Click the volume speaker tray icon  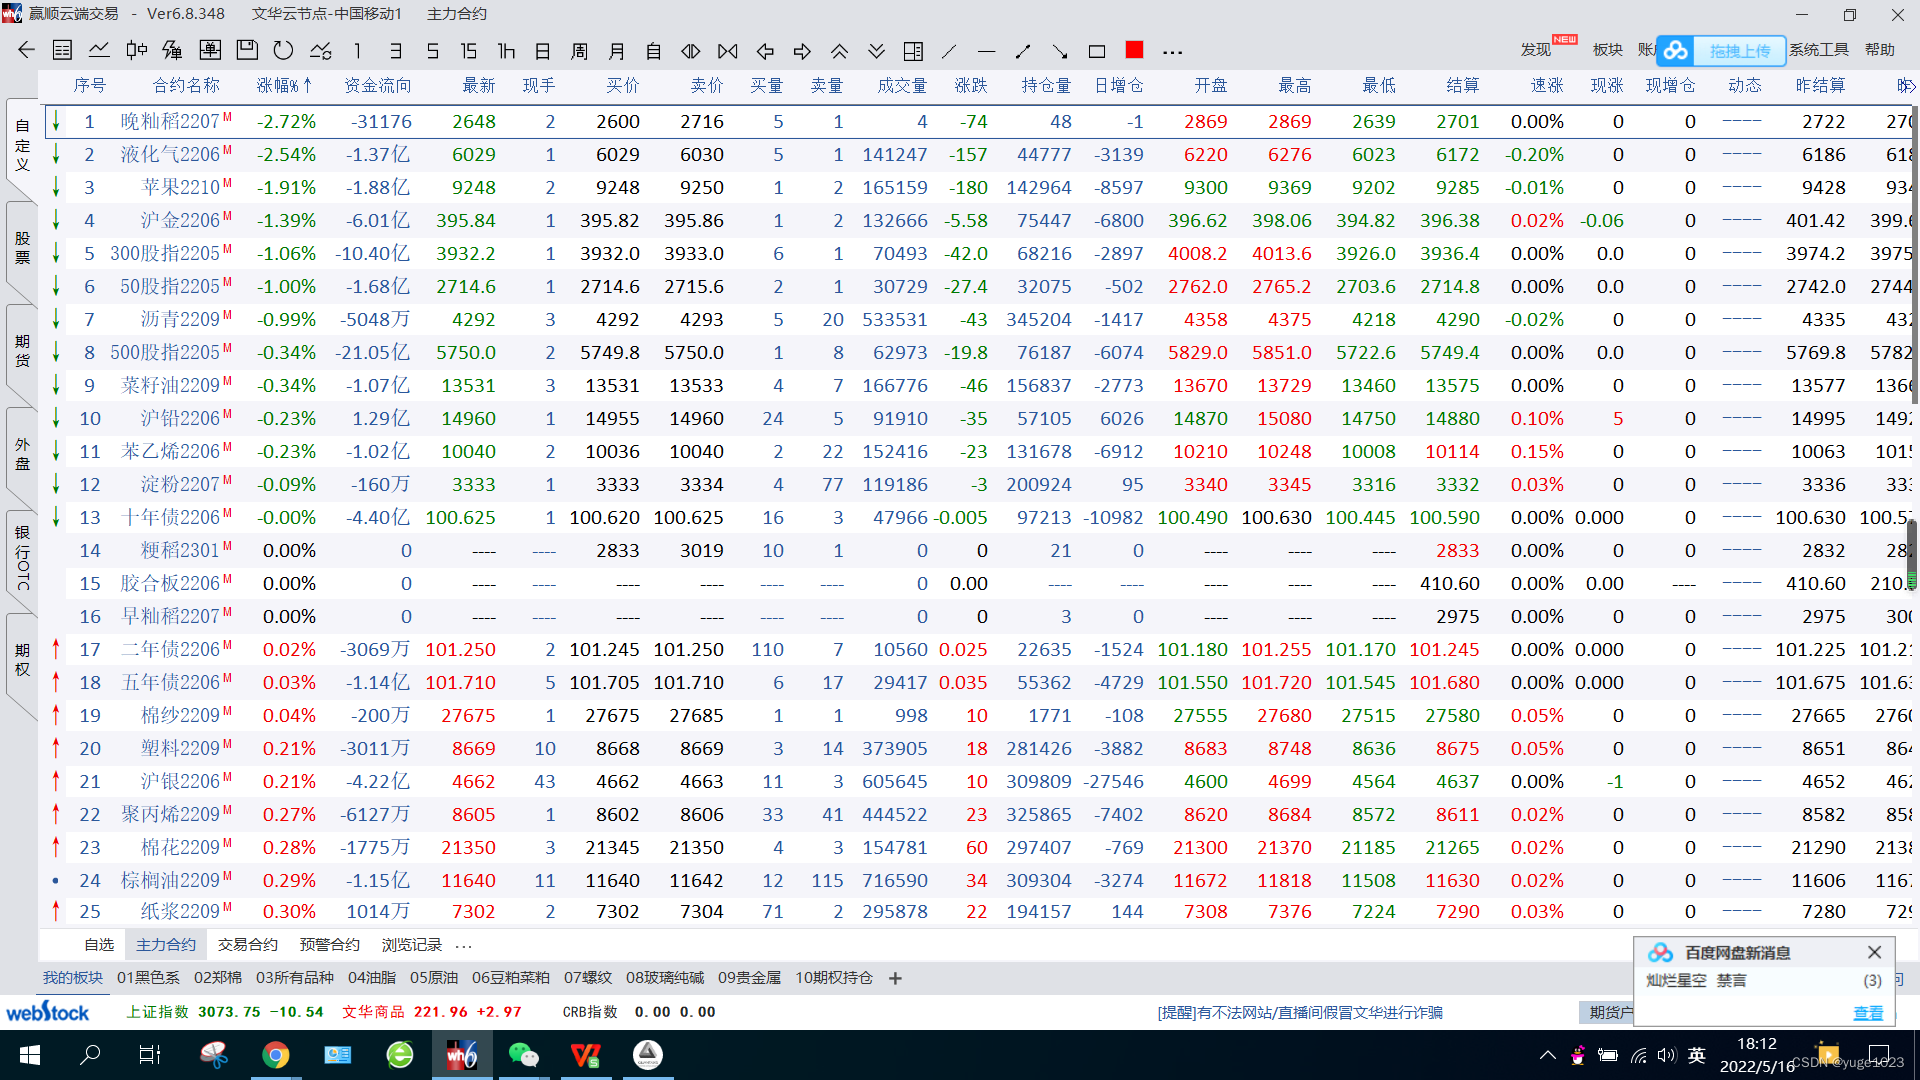(1666, 1055)
